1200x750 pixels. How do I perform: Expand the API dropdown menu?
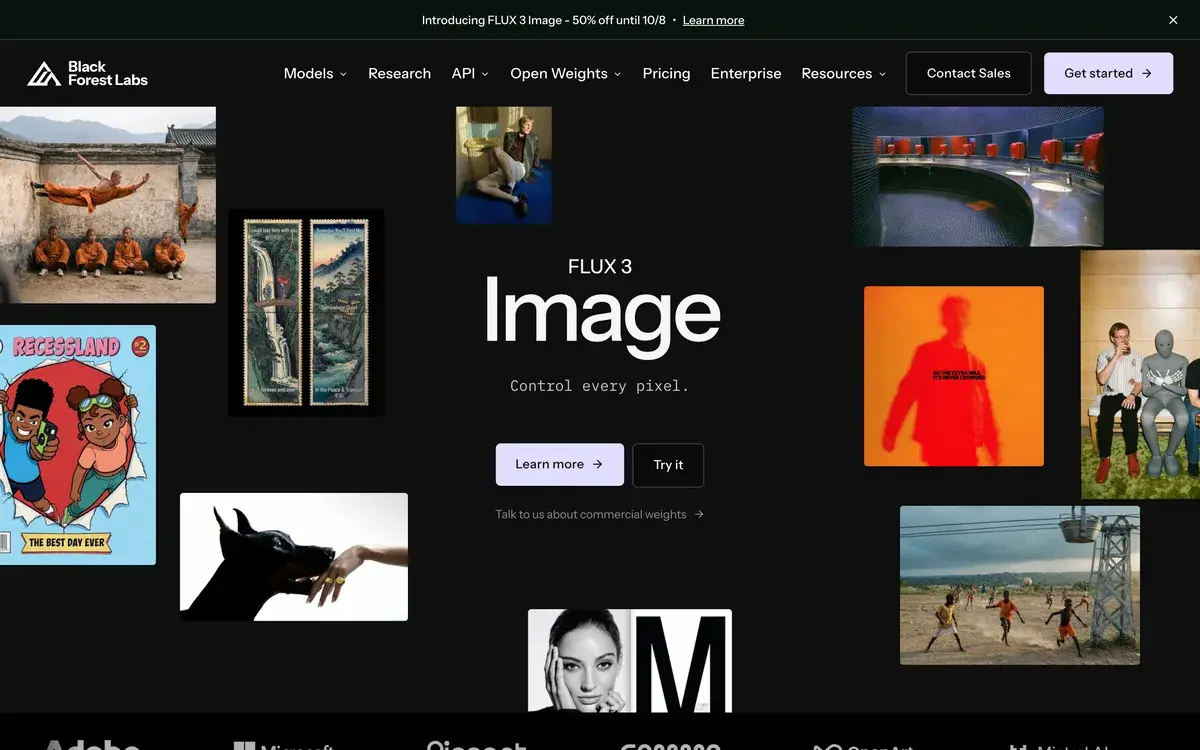tap(470, 73)
